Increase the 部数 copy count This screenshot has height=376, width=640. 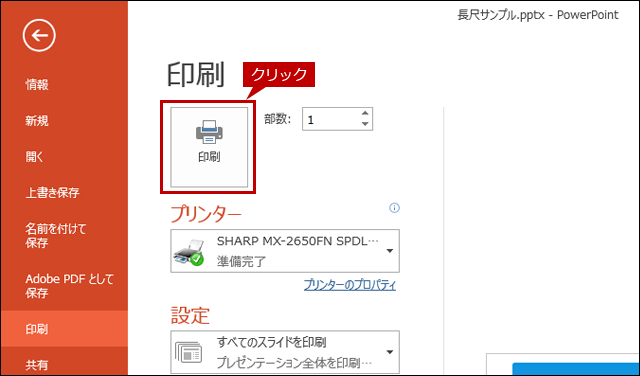(365, 114)
